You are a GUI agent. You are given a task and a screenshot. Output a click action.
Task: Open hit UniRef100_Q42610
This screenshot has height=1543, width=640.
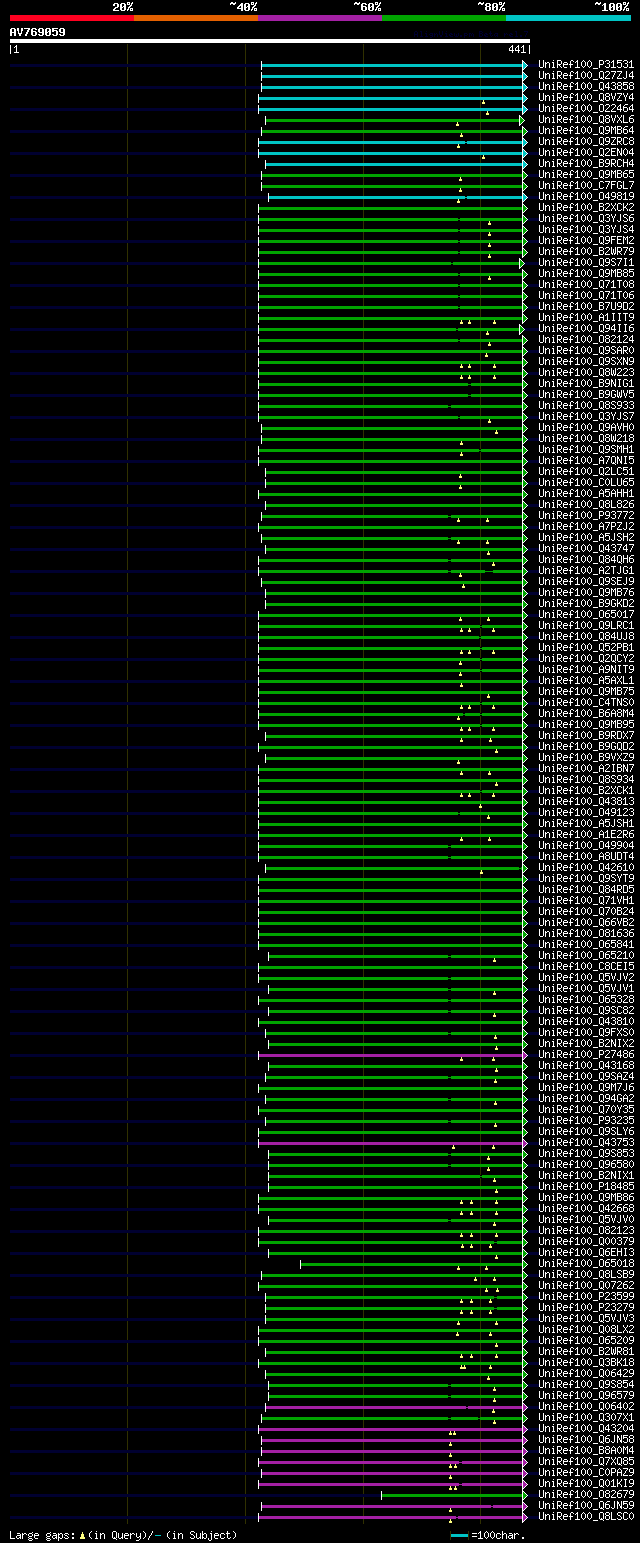(x=586, y=867)
